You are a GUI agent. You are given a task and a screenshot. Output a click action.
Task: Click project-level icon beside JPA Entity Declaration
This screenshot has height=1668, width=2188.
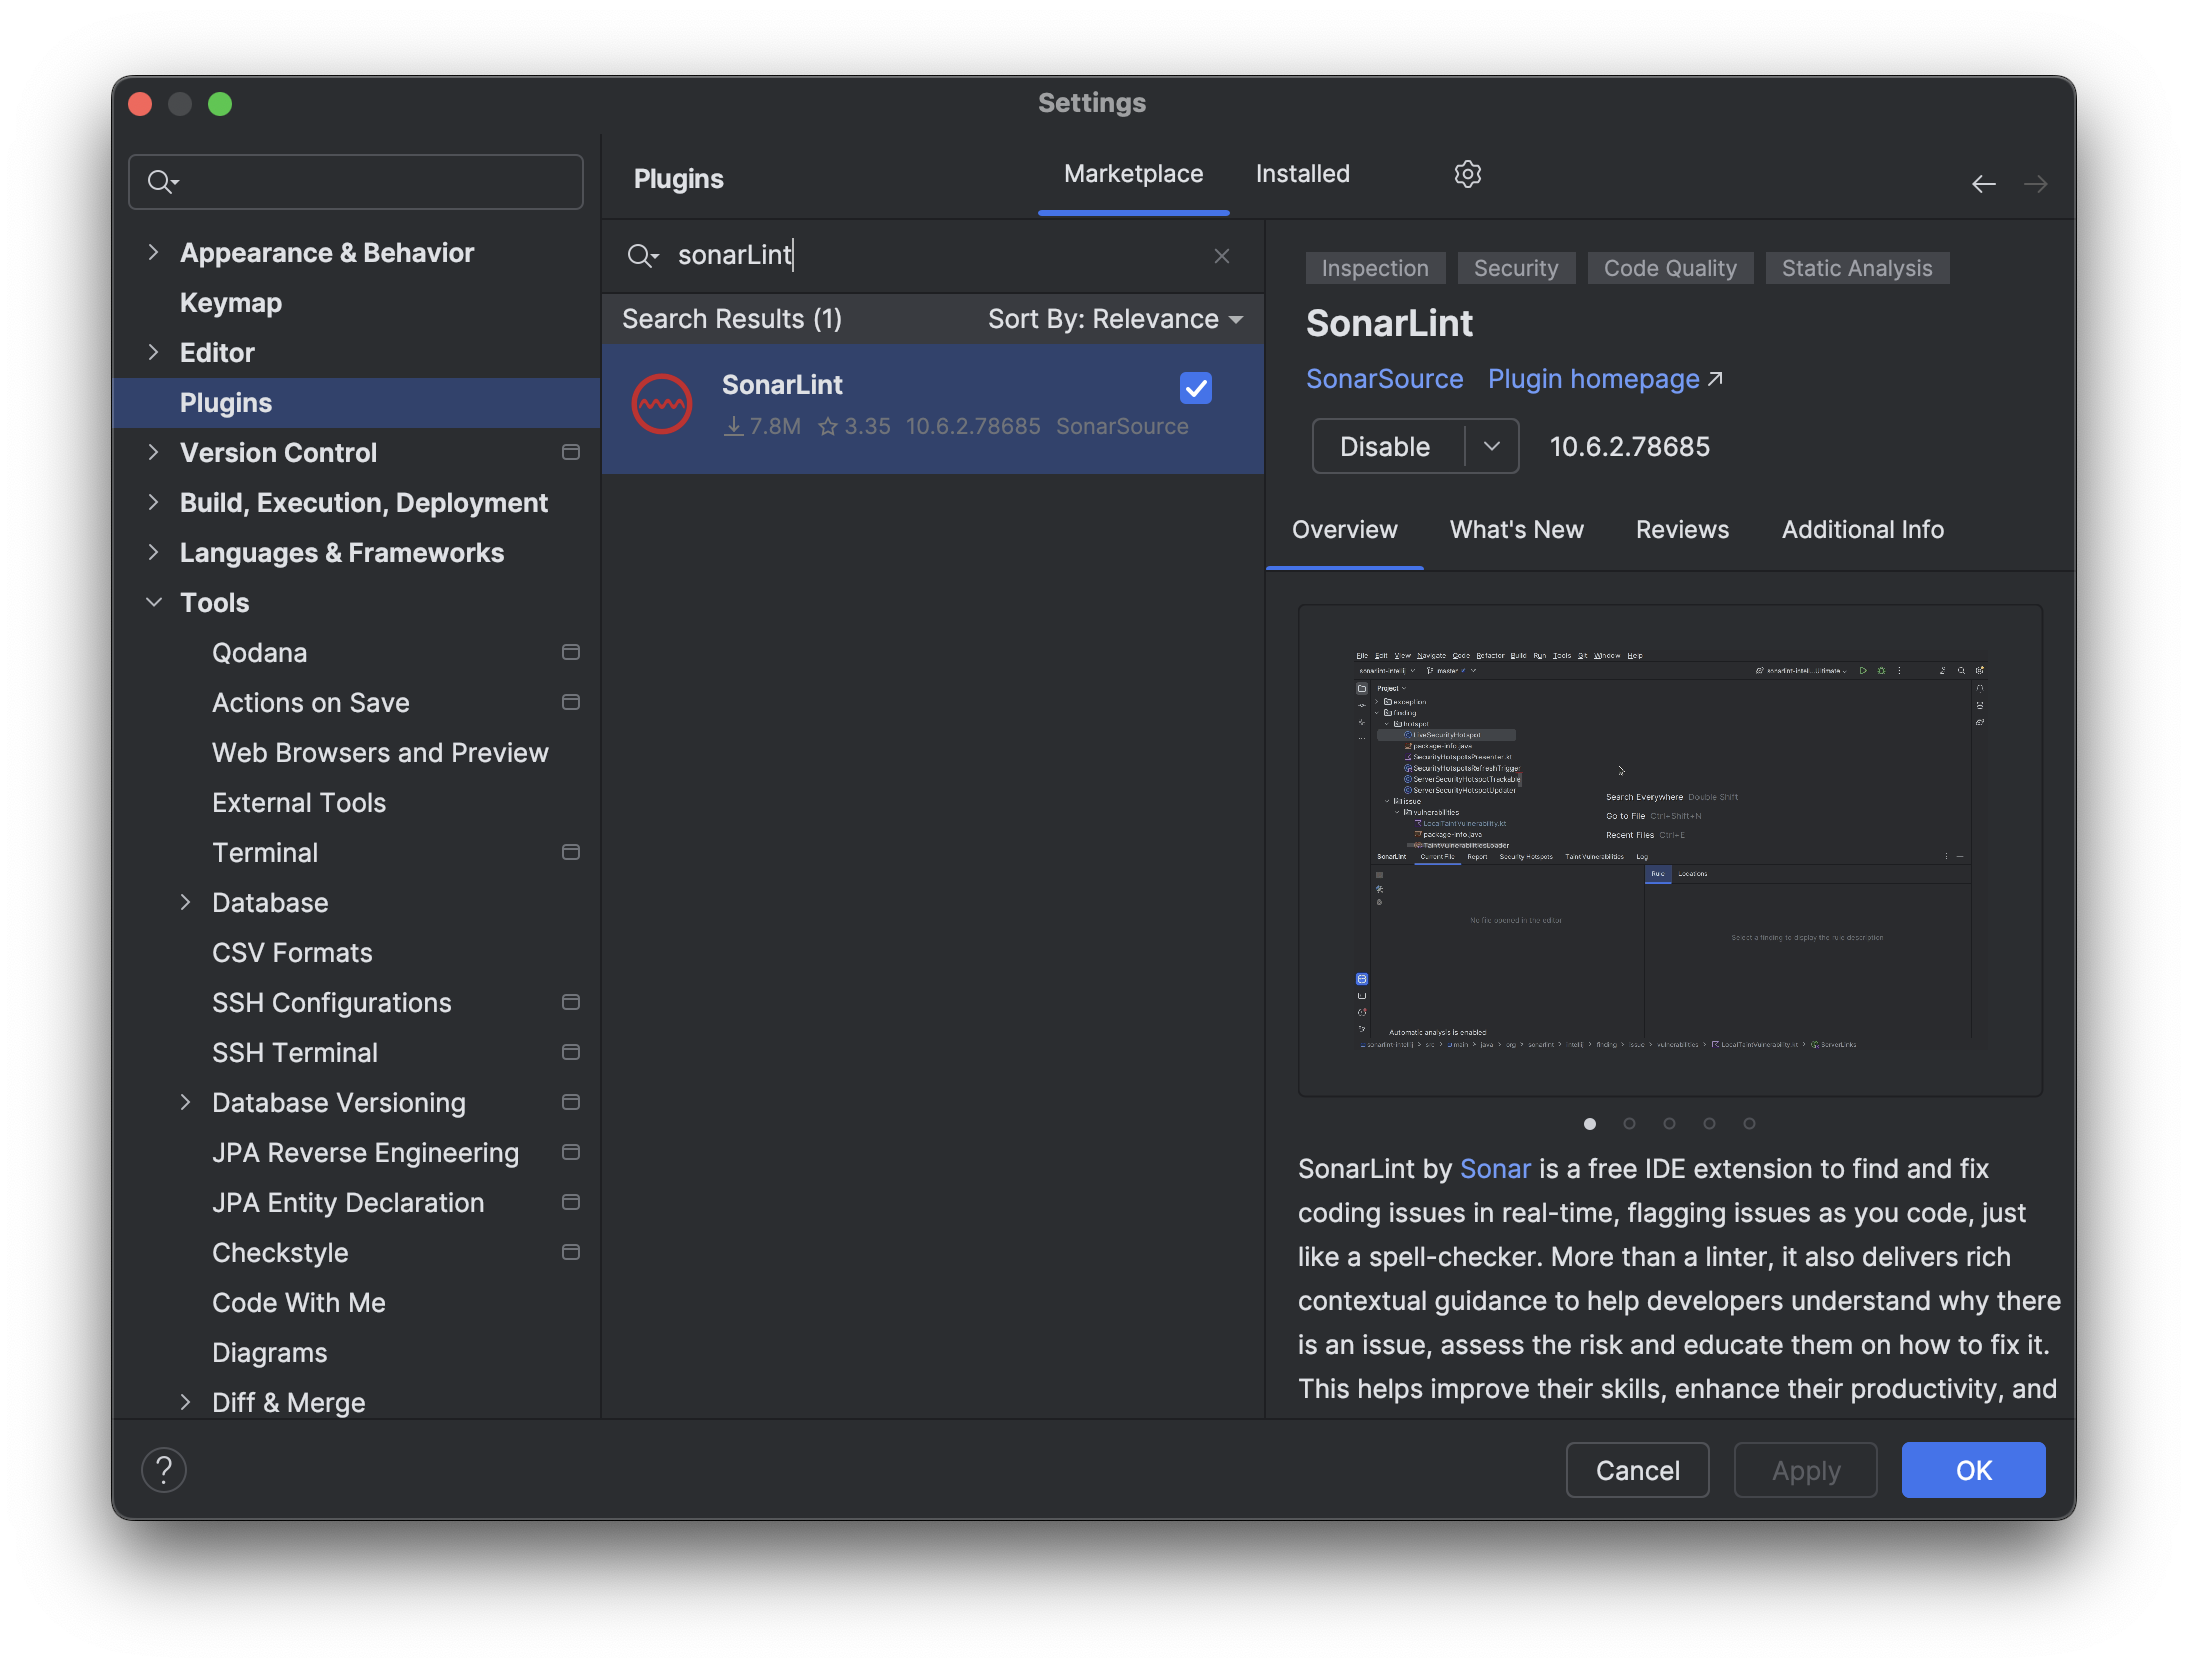point(571,1202)
